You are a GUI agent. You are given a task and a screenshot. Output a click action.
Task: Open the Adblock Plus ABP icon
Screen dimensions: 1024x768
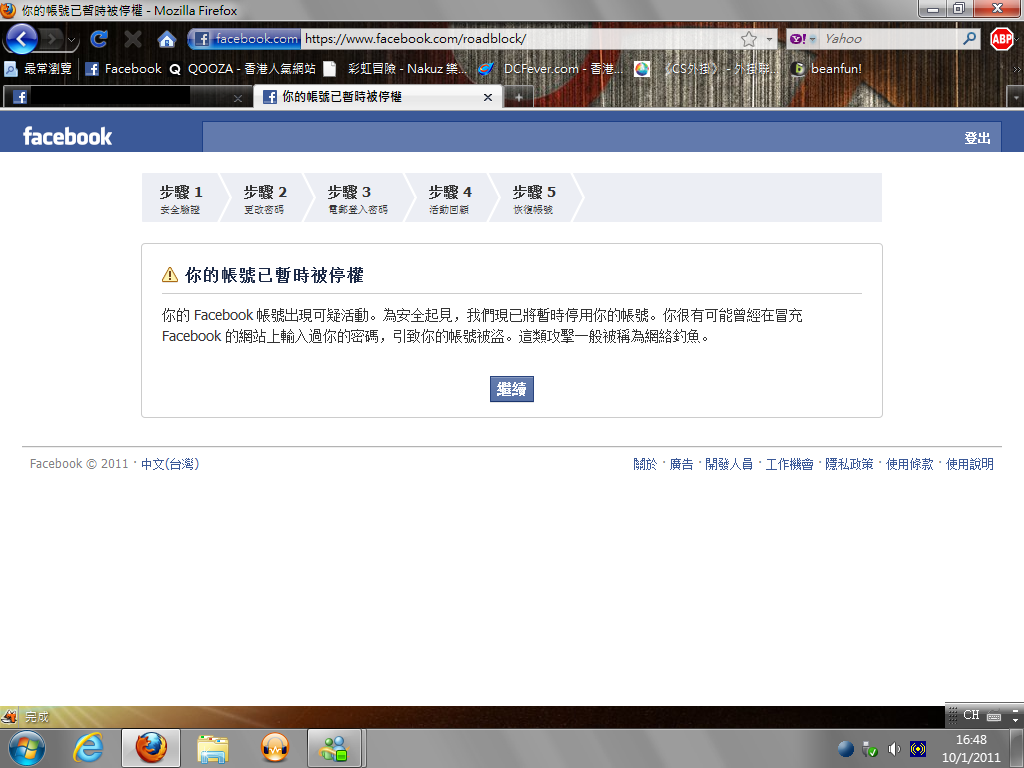(1001, 39)
